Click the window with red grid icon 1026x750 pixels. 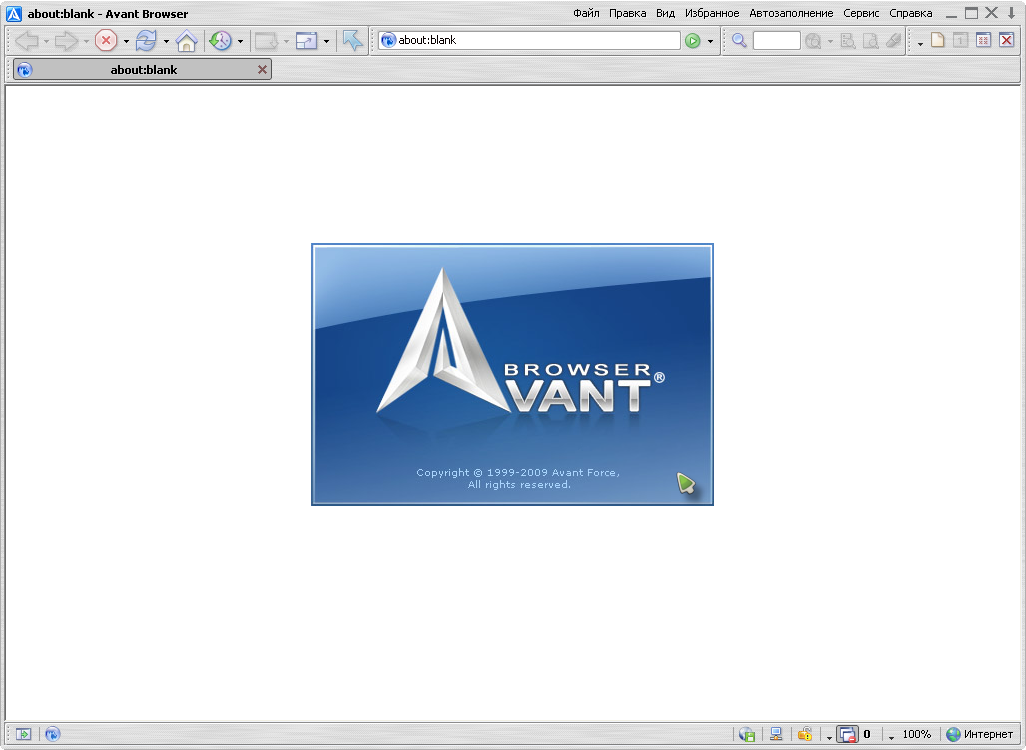983,40
